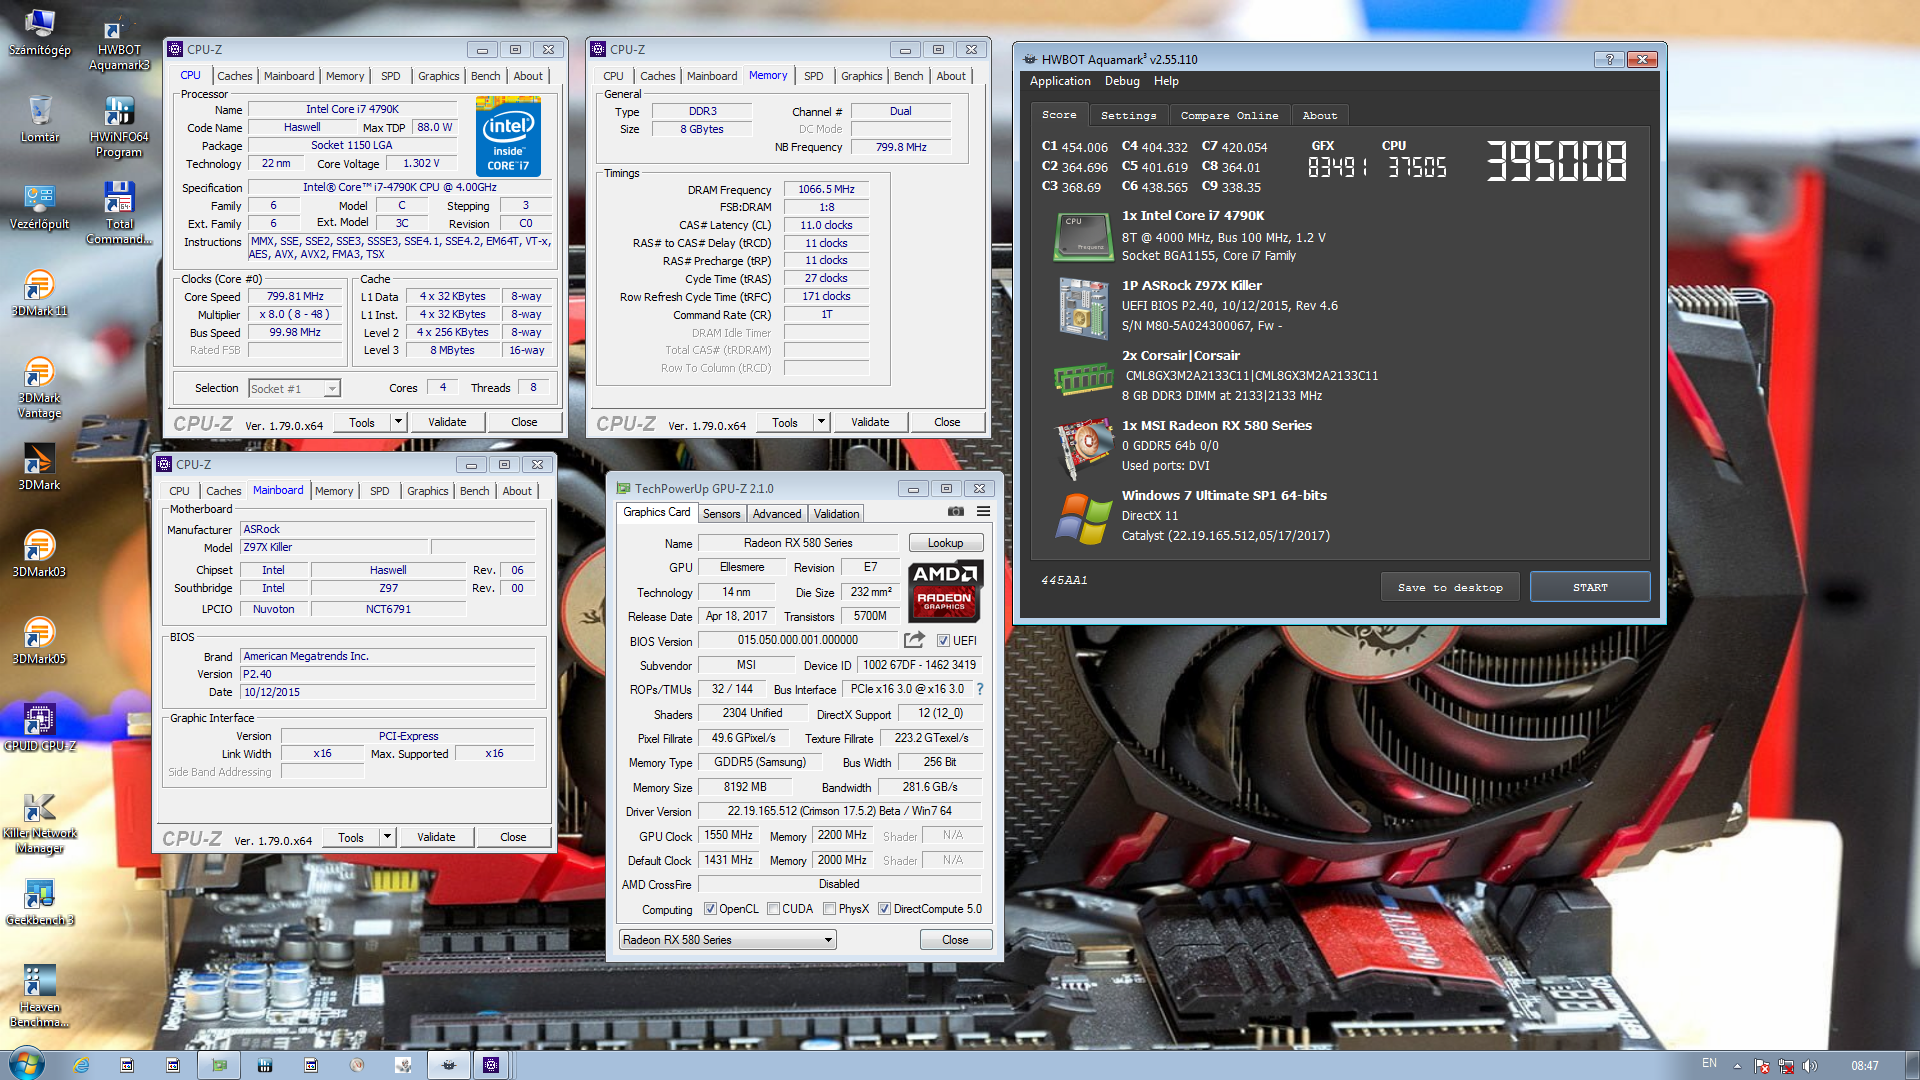Click Validate in CPU-Z Memory window
This screenshot has height=1080, width=1920.
[870, 422]
